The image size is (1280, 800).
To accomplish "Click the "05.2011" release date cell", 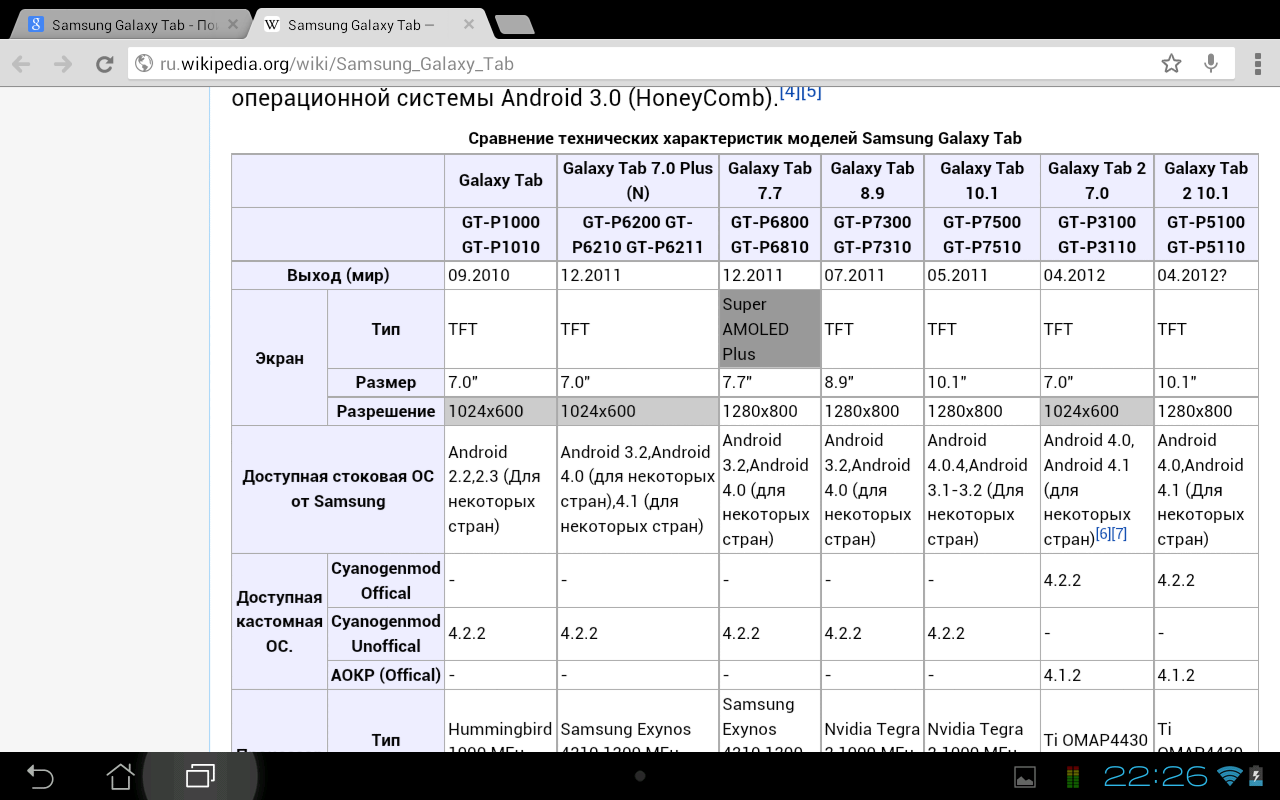I will click(982, 275).
